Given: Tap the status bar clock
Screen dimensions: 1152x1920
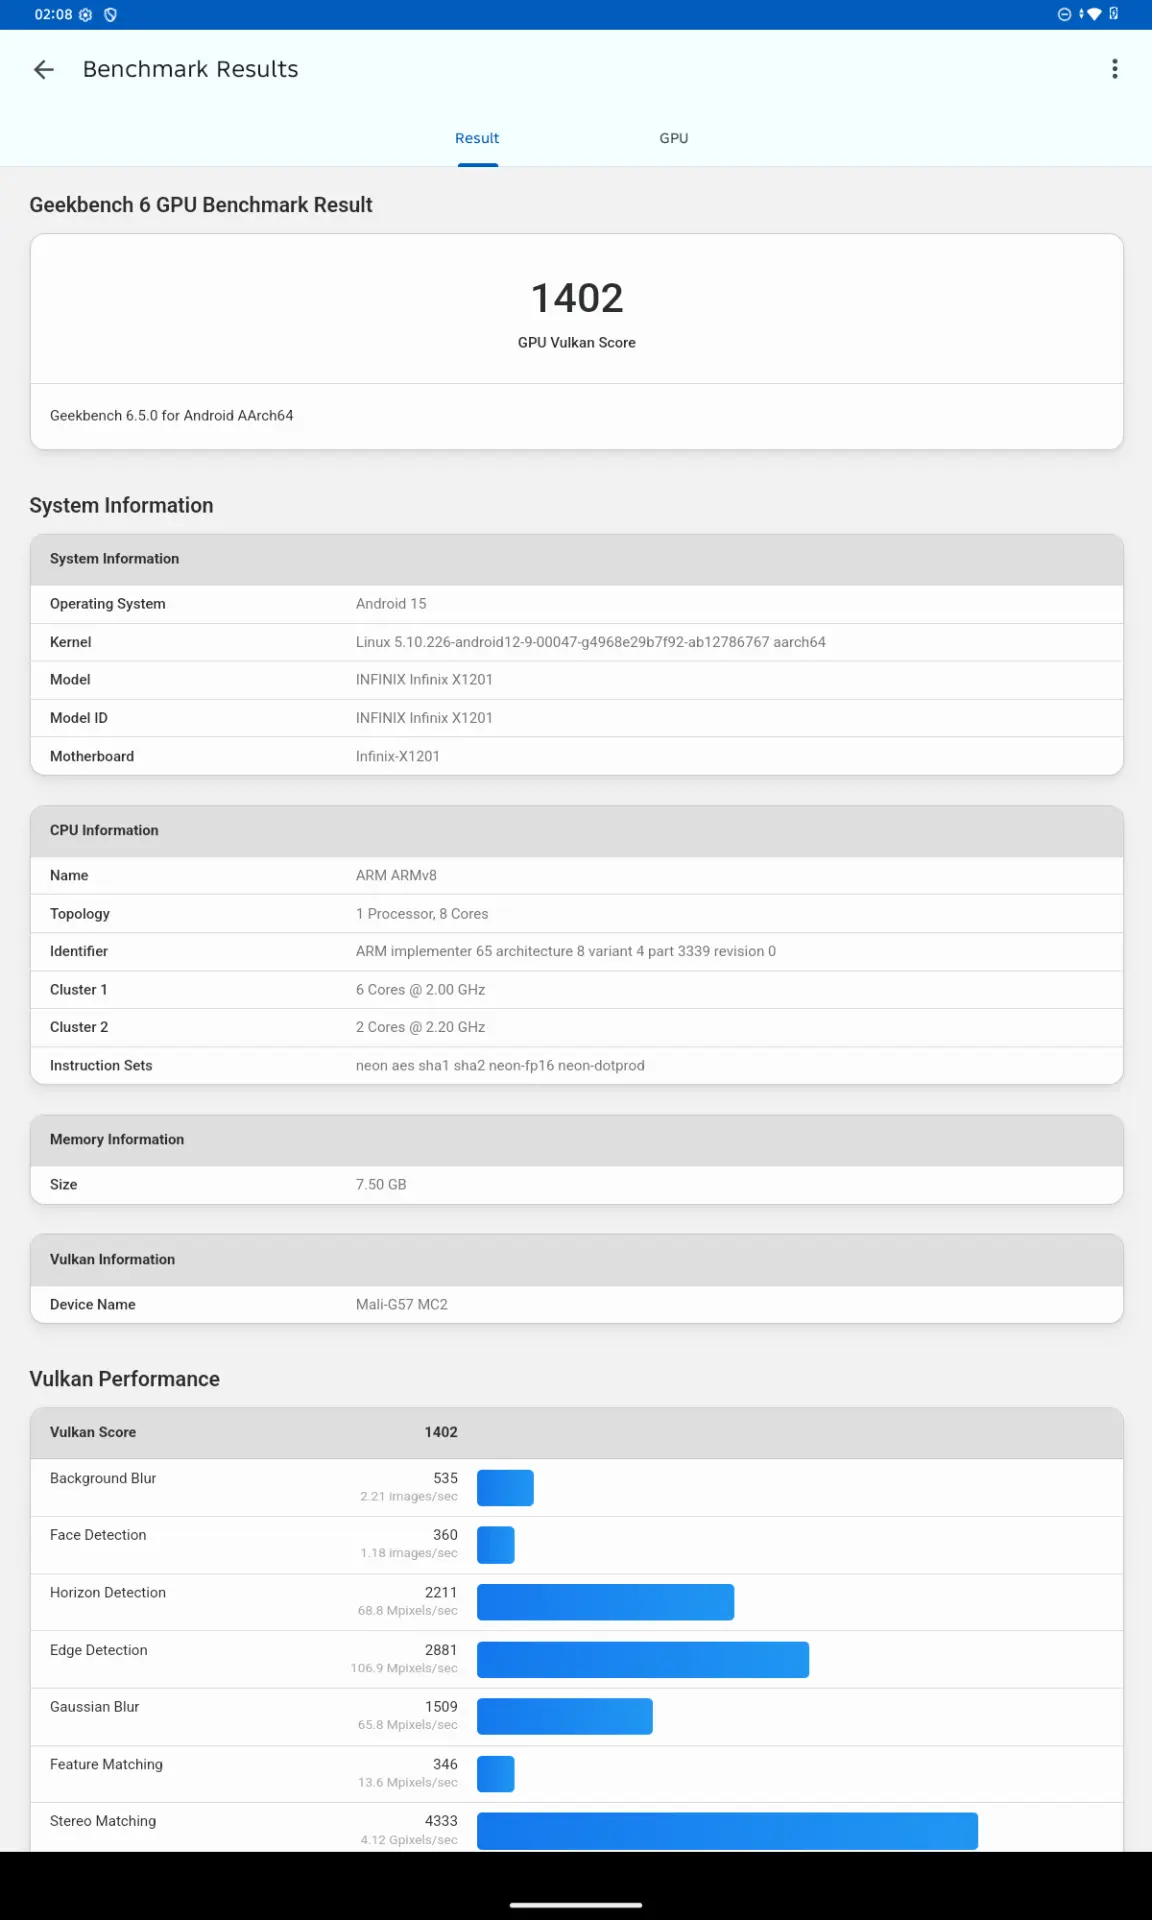Looking at the screenshot, I should [53, 15].
